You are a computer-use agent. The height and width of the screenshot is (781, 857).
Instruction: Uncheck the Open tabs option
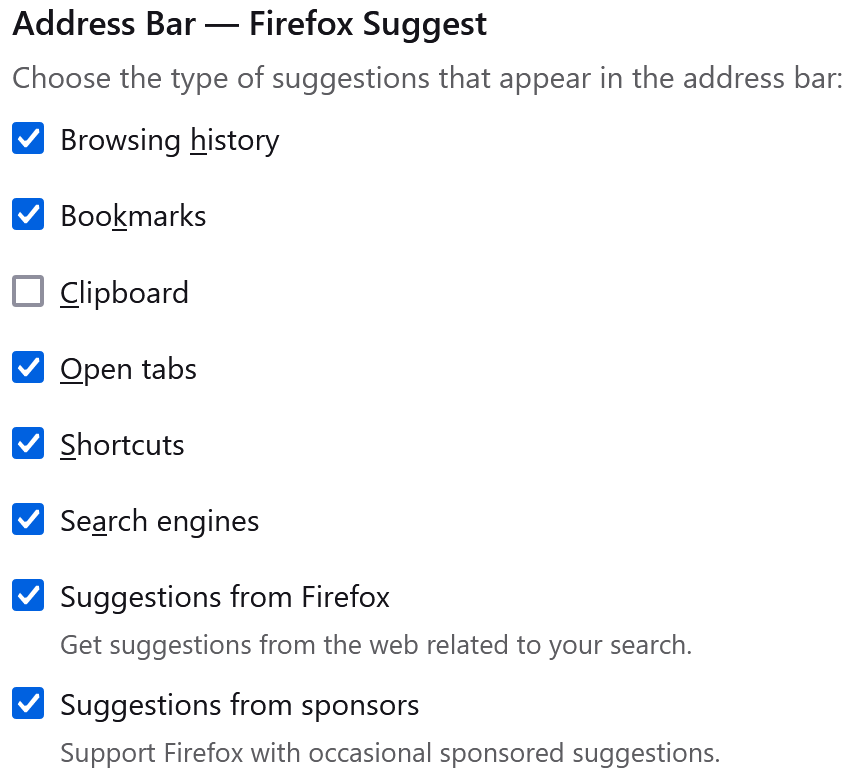pos(28,368)
